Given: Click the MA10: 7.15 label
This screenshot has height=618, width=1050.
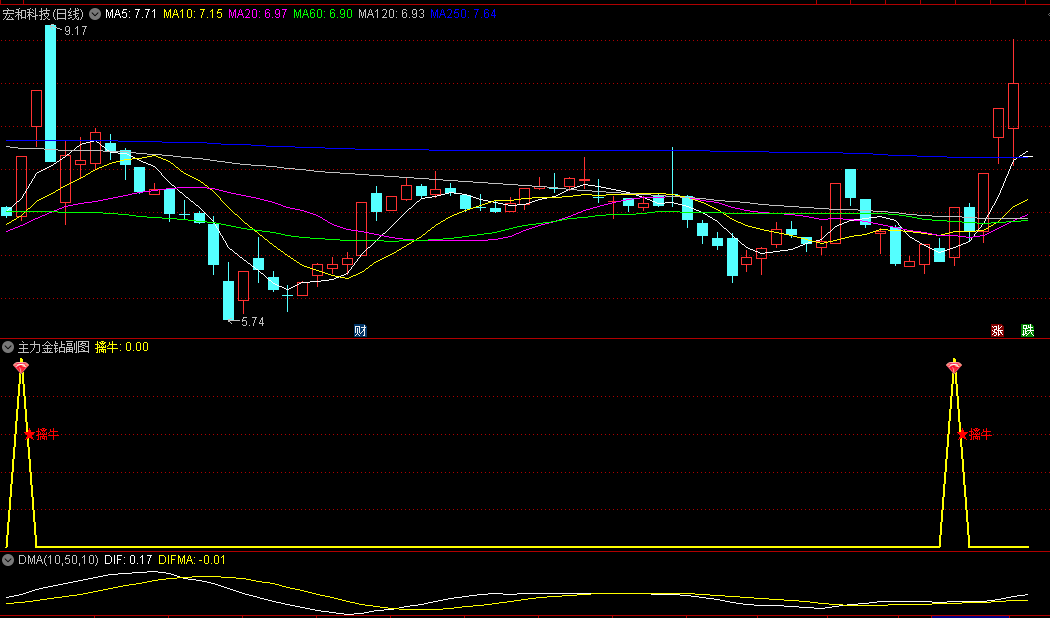Looking at the screenshot, I should coord(193,13).
